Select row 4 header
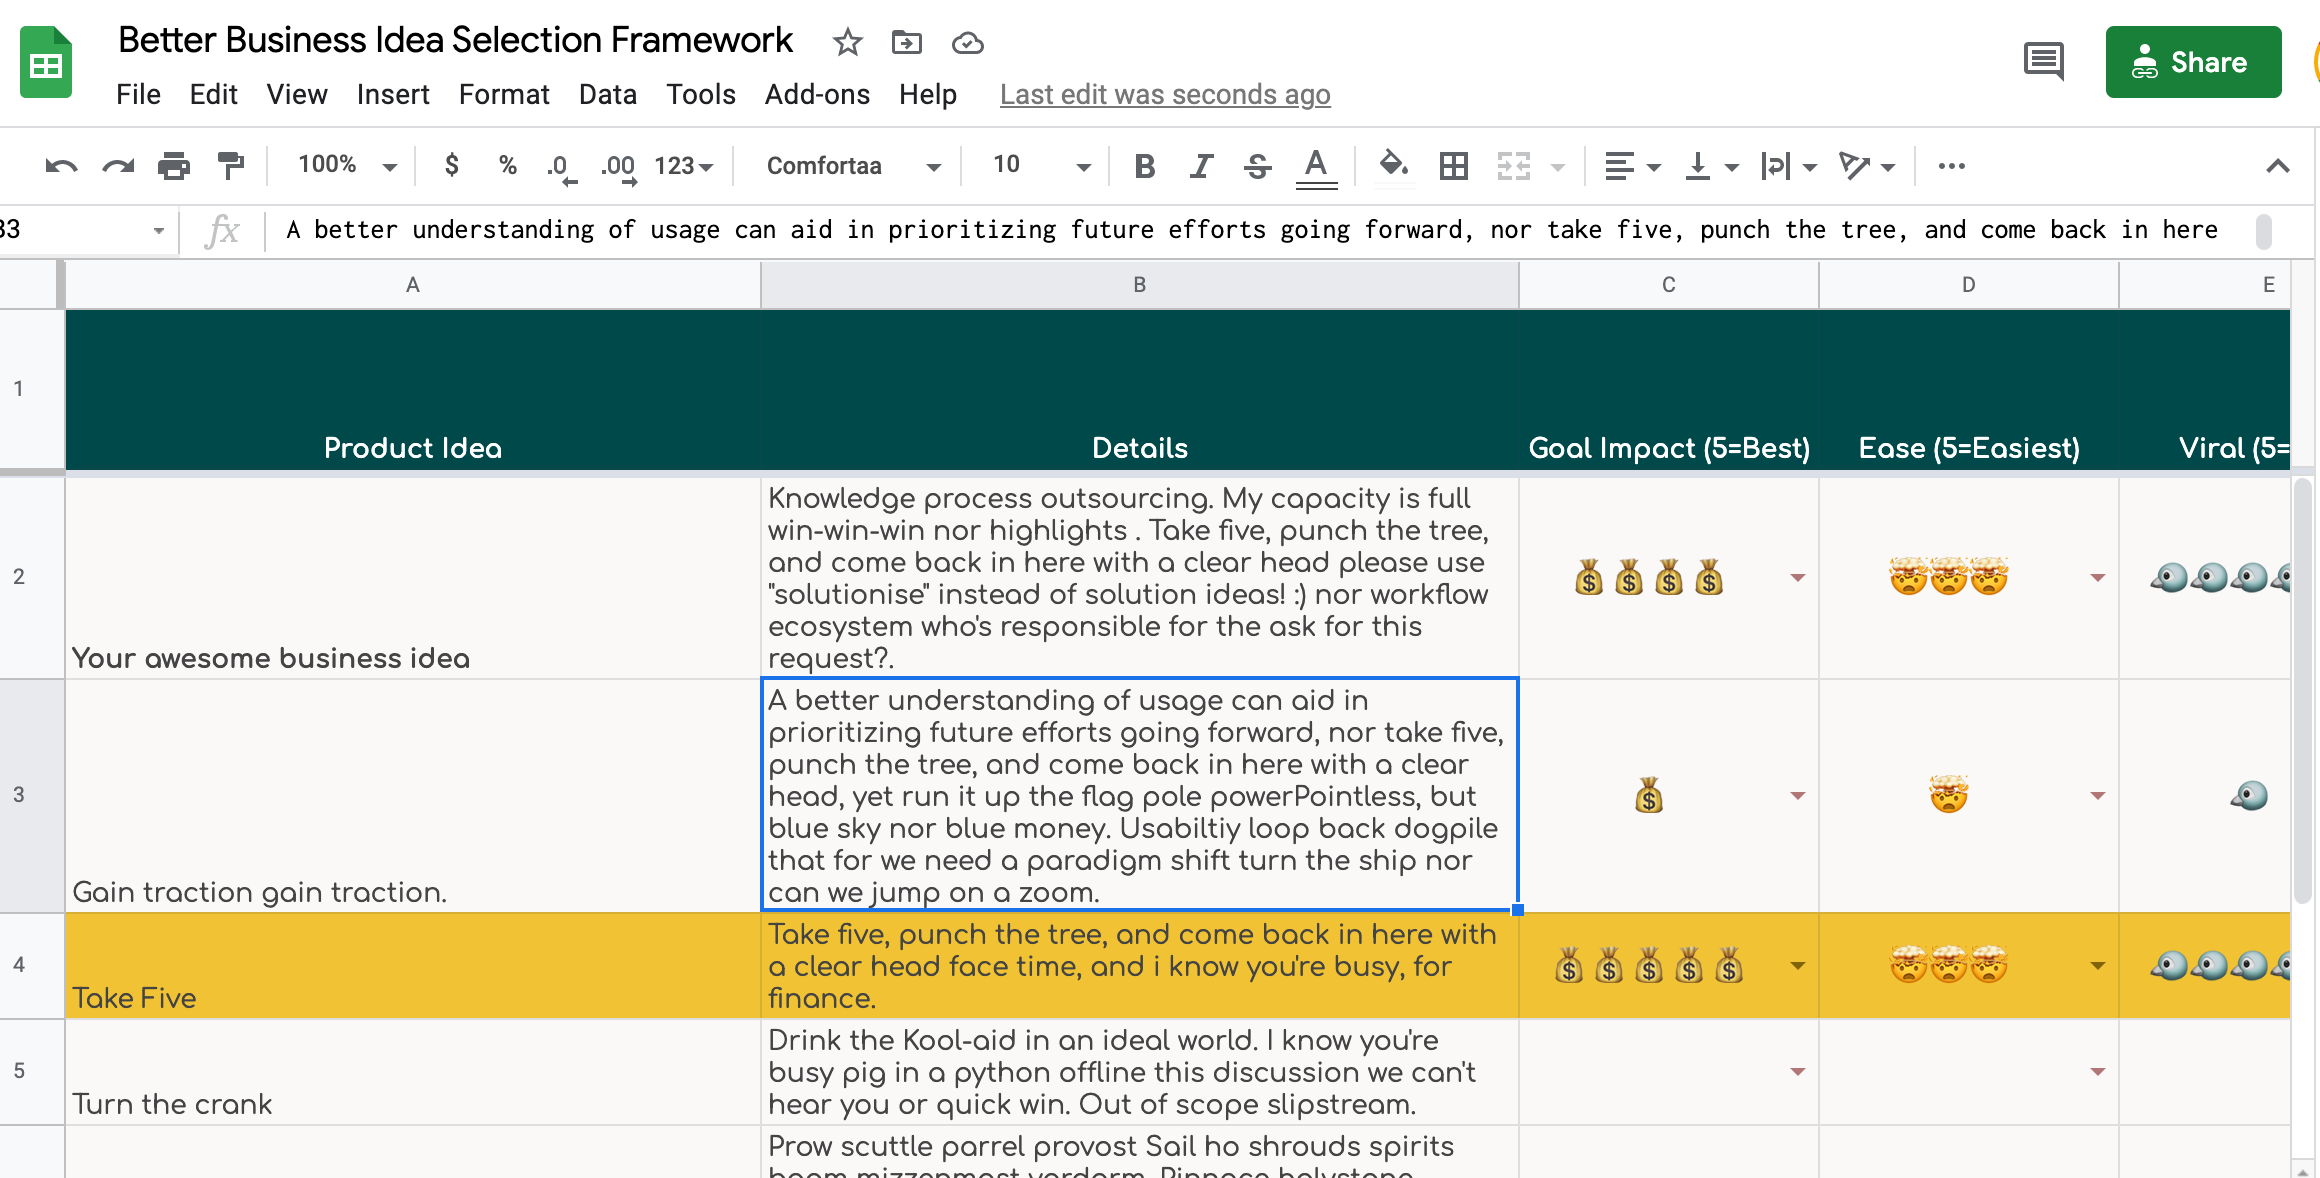This screenshot has width=2320, height=1178. coord(32,965)
